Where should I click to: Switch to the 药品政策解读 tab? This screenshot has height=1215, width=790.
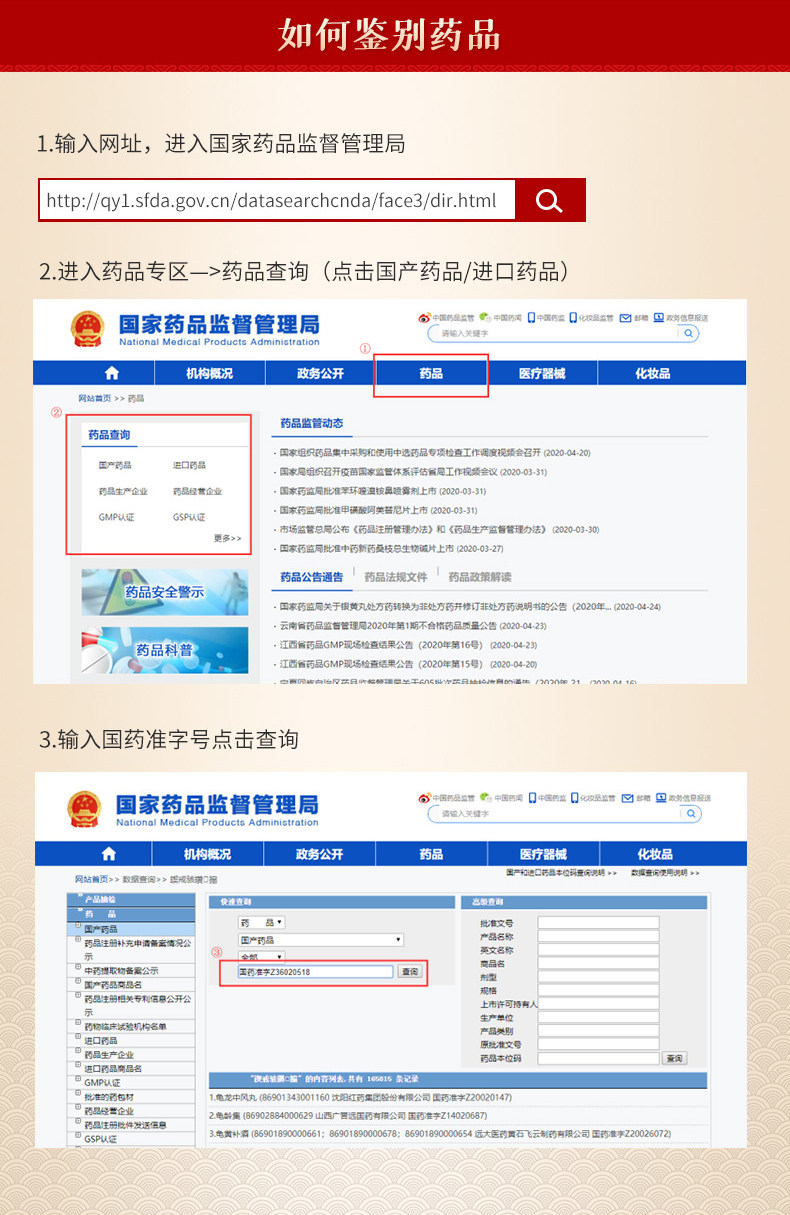coord(480,577)
